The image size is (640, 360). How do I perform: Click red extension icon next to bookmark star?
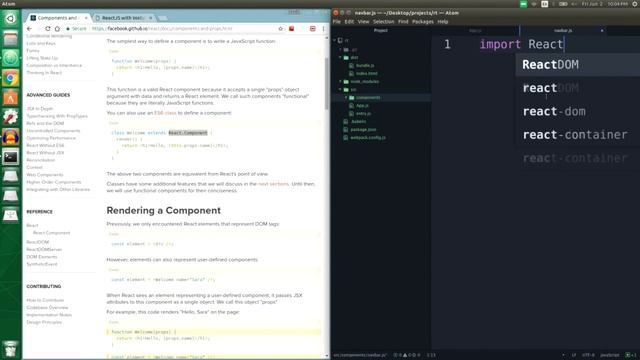[x=291, y=29]
